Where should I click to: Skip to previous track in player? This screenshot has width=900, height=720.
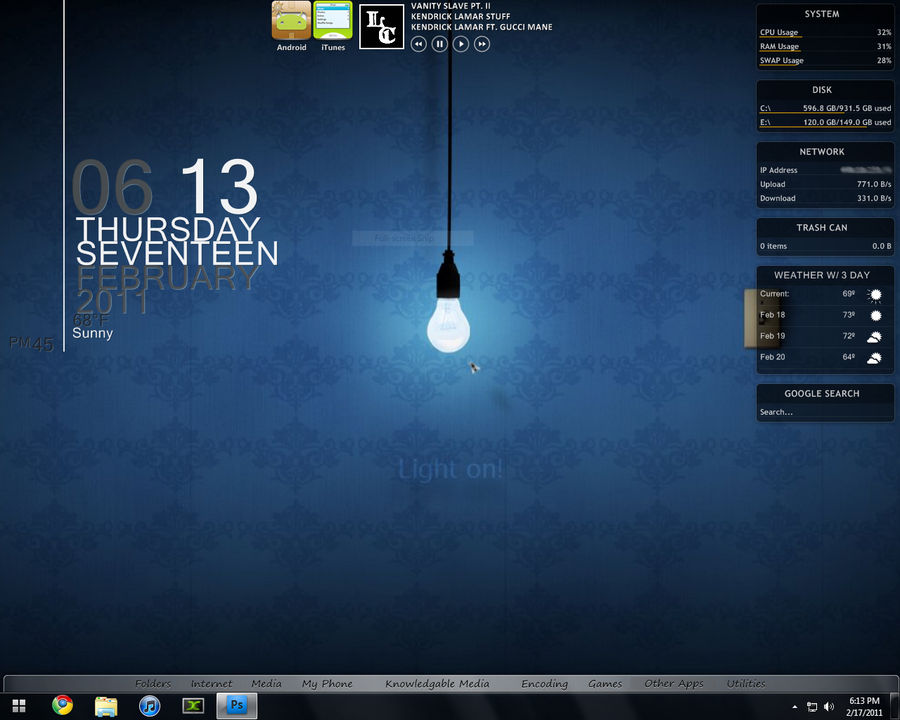tap(418, 44)
